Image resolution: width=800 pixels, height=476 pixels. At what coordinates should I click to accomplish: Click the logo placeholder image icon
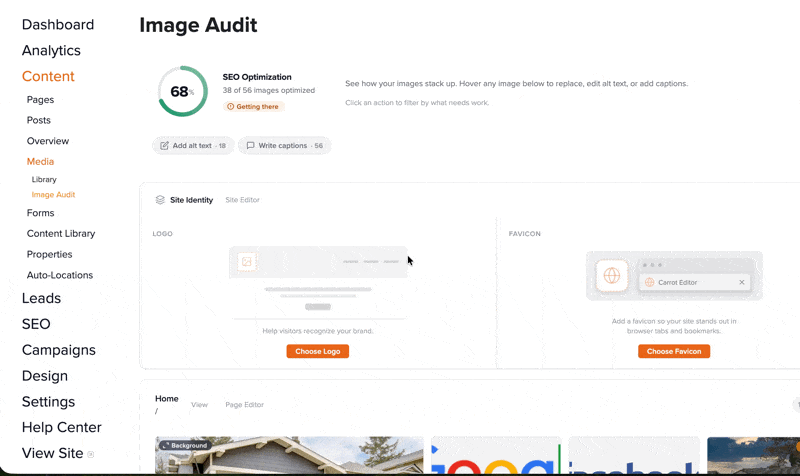(x=247, y=262)
